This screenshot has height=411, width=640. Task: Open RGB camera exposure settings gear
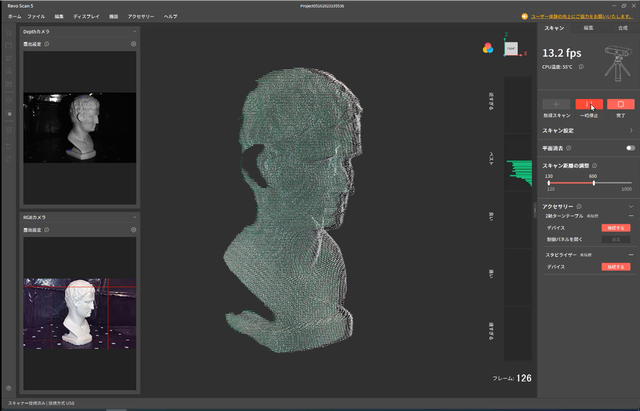click(x=133, y=229)
